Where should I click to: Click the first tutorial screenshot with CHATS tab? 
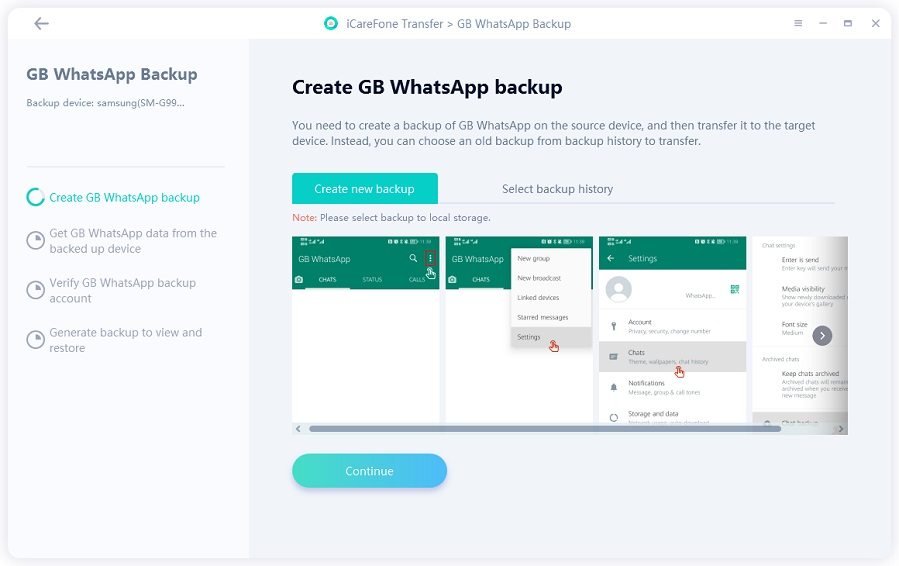coord(366,329)
